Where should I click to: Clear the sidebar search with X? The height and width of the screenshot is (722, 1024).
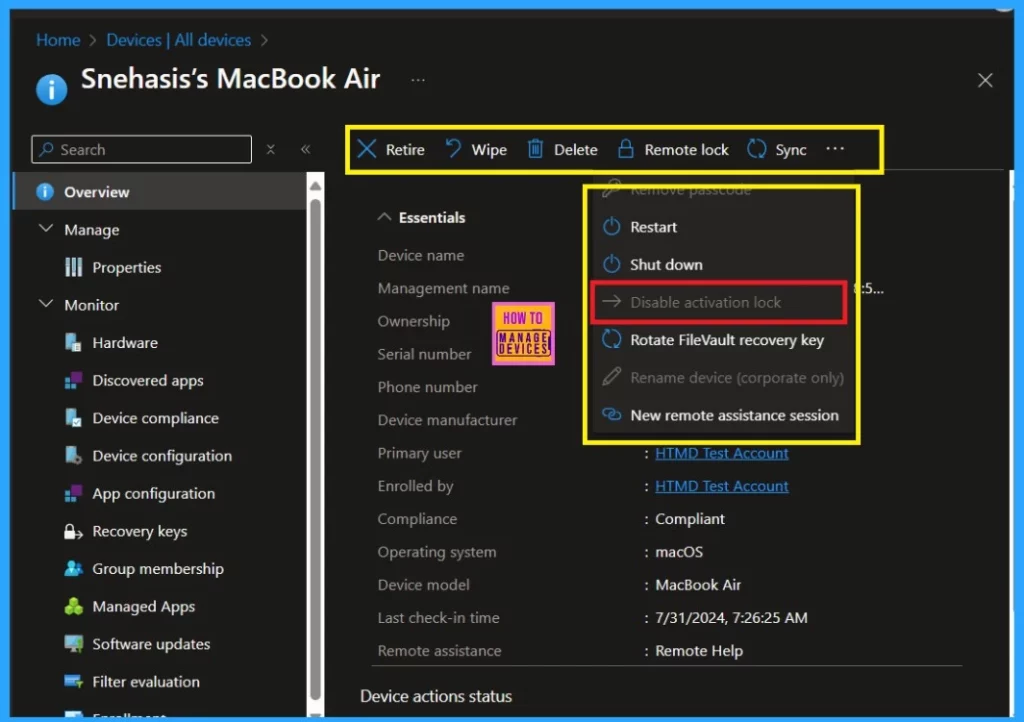pos(270,149)
